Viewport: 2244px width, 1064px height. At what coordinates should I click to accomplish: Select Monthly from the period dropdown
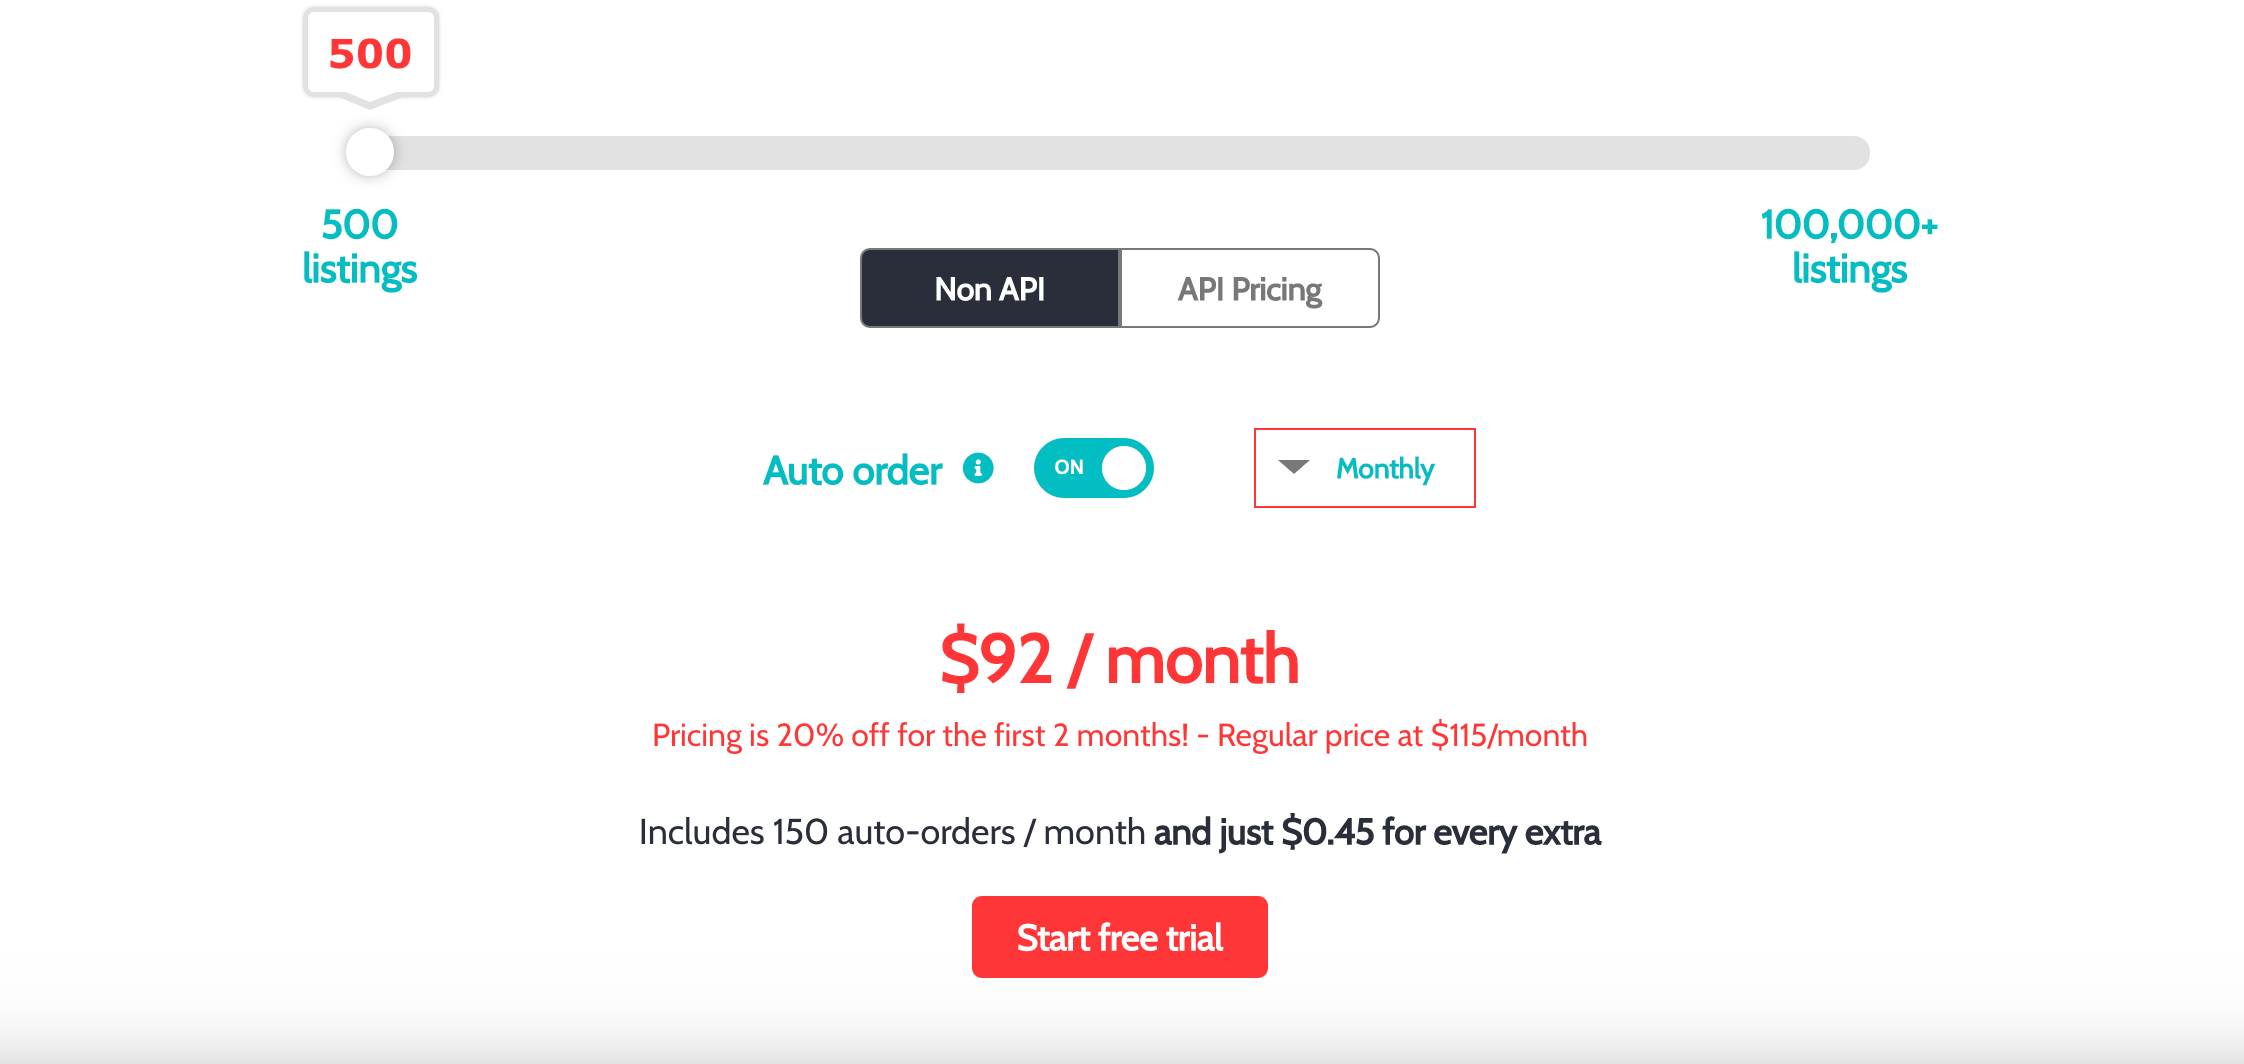coord(1384,468)
